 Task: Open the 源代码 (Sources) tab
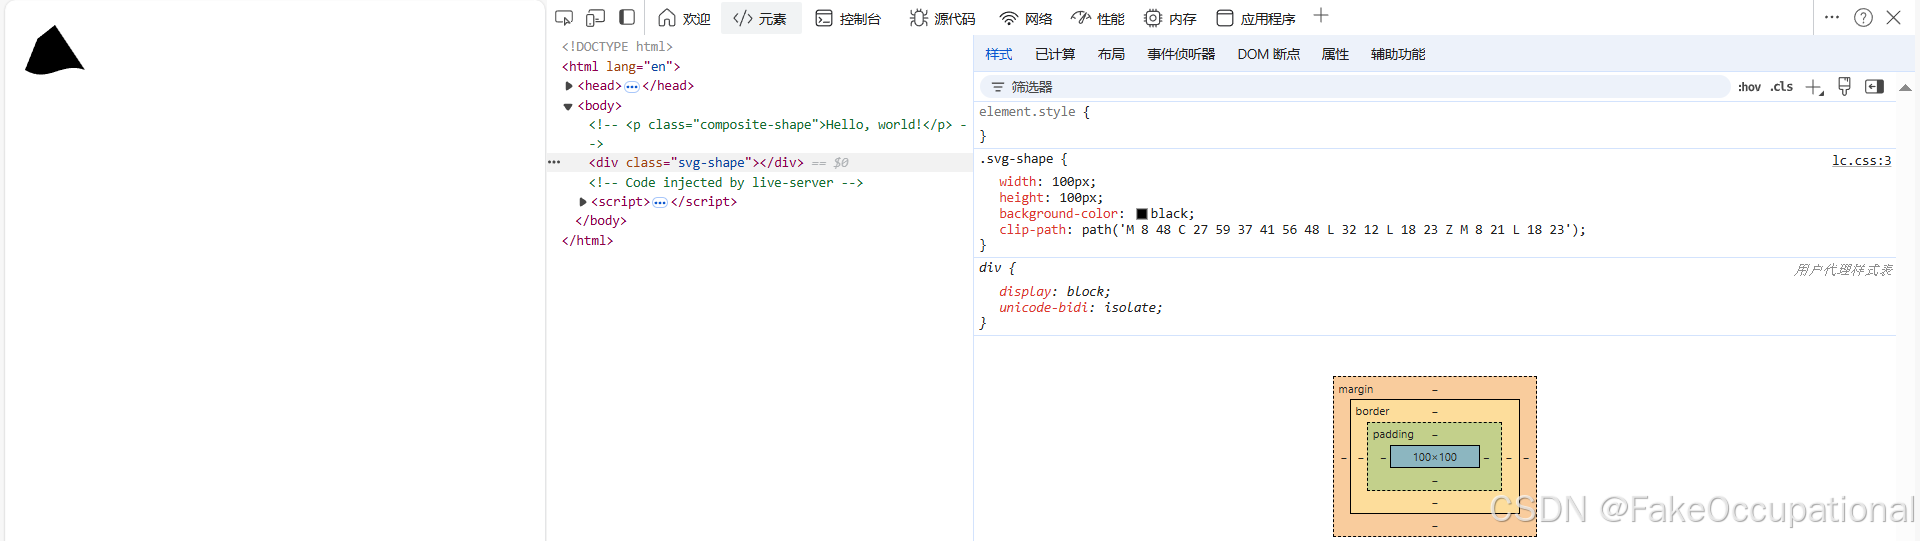(x=942, y=18)
